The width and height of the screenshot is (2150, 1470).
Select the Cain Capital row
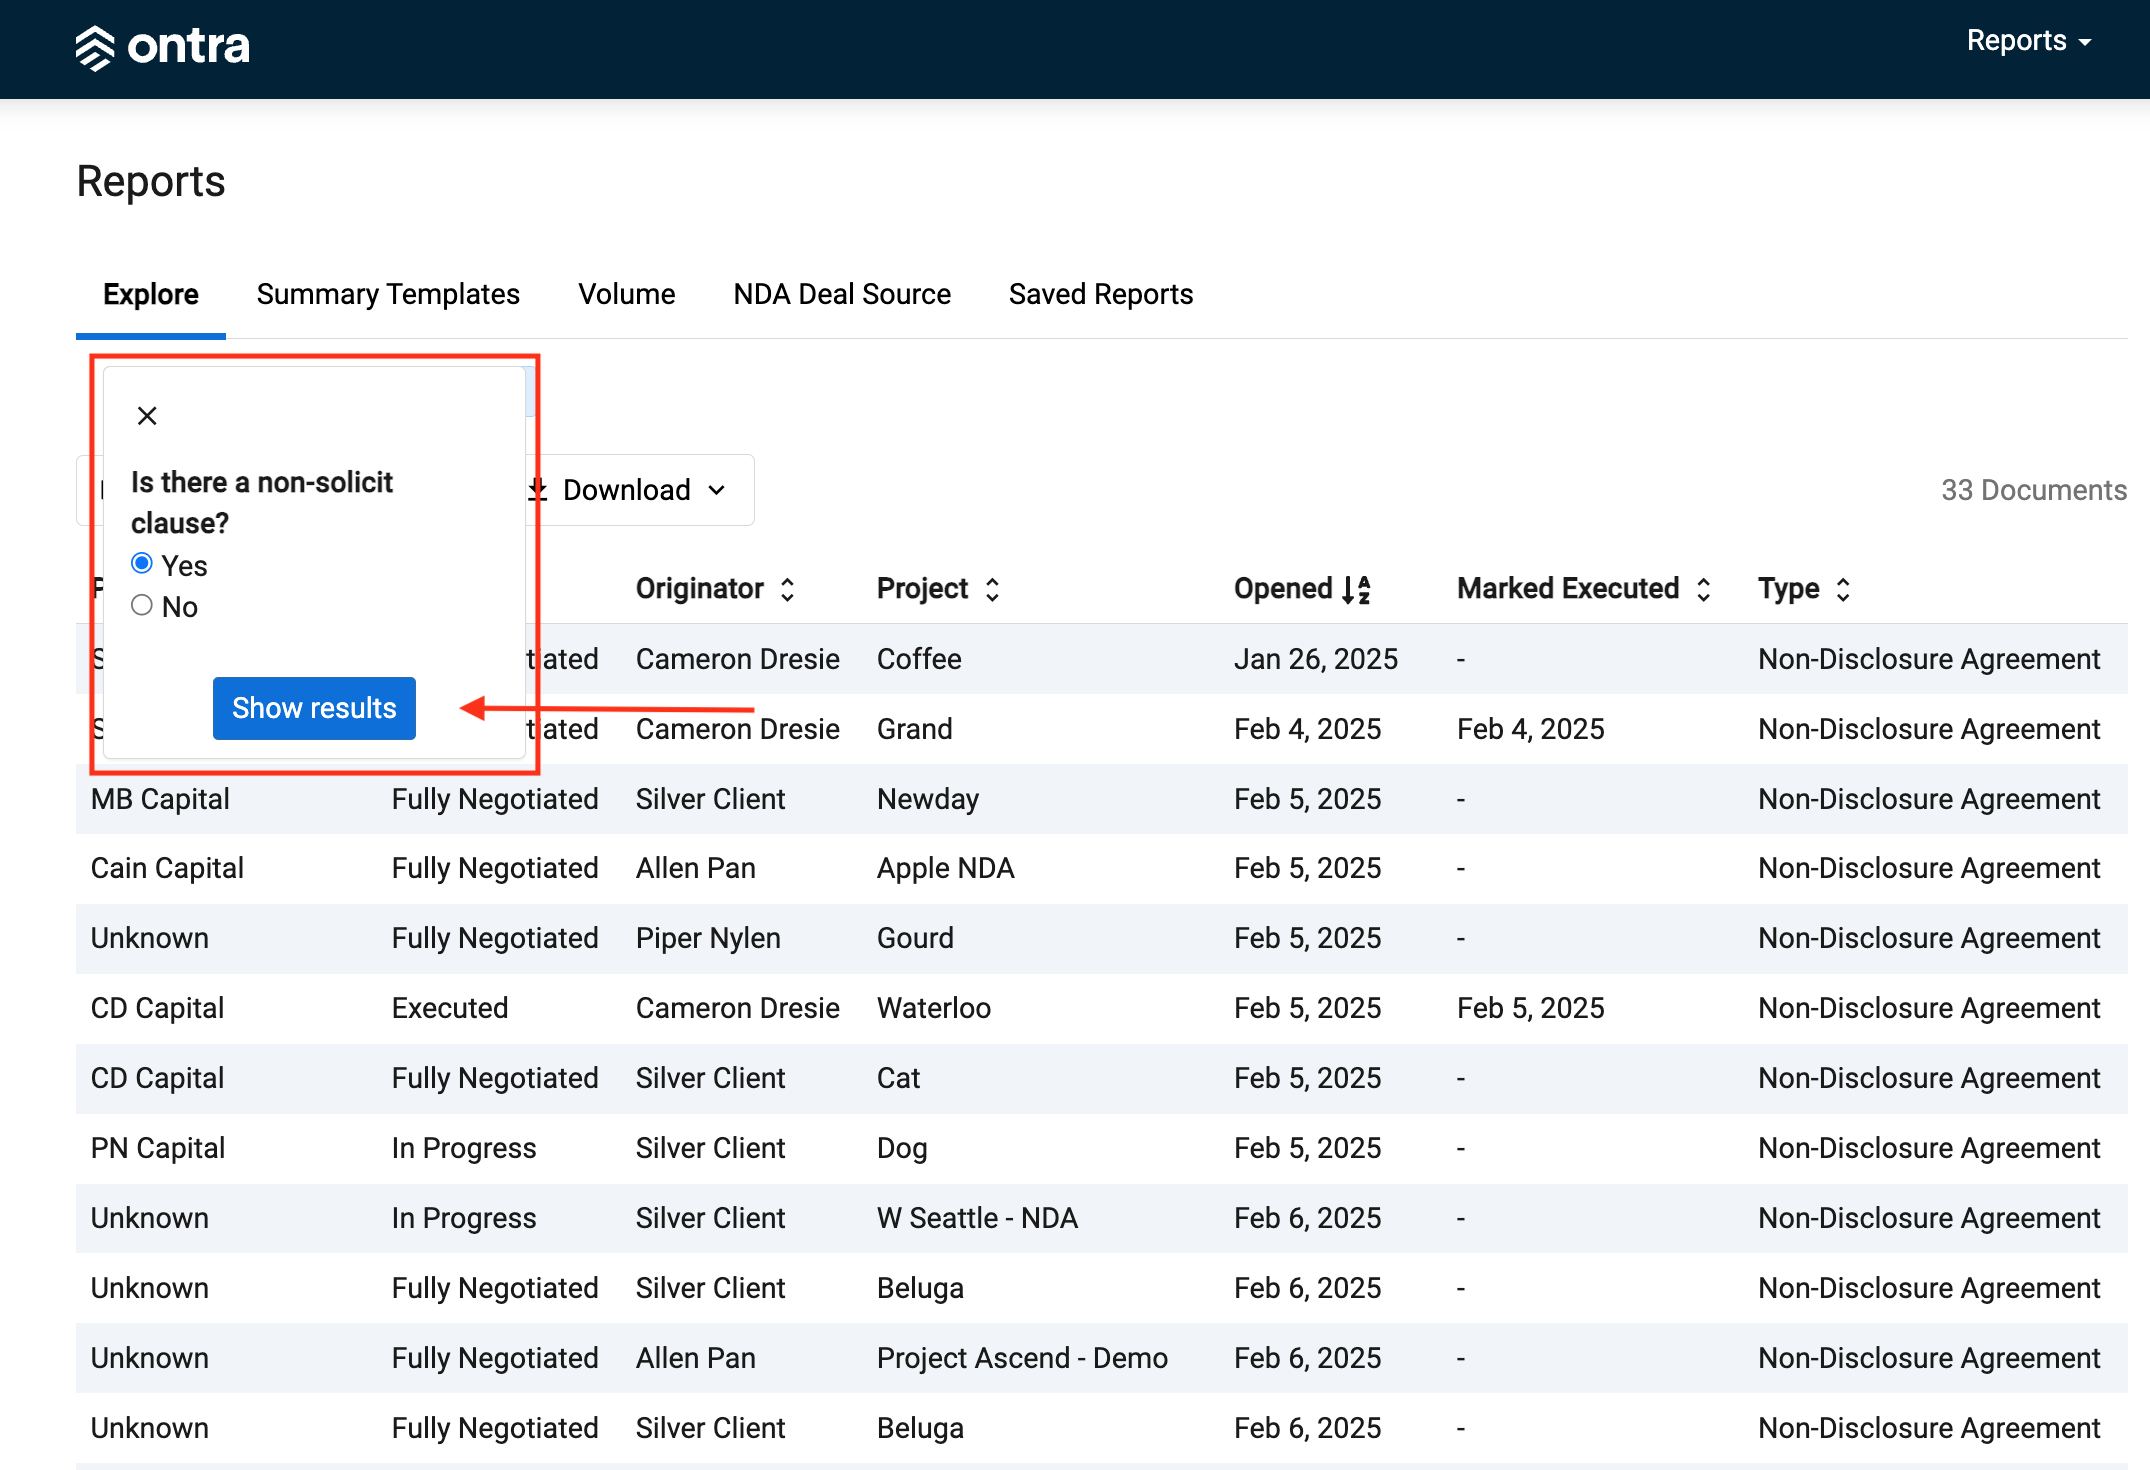1101,868
